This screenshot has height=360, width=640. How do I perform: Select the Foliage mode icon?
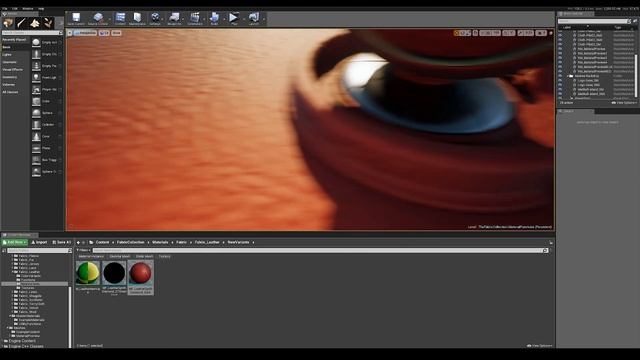coord(48,23)
